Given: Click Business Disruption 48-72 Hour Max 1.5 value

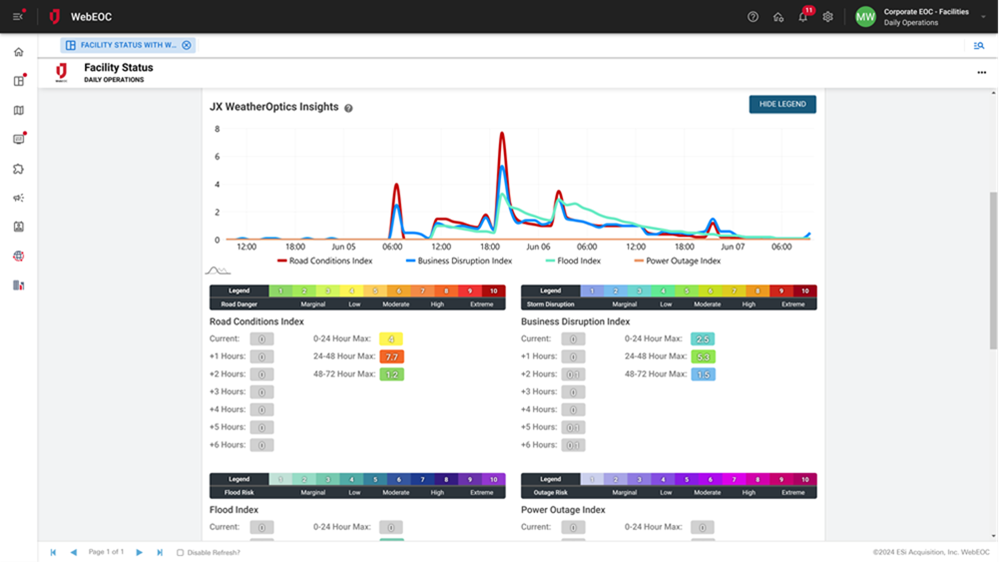Looking at the screenshot, I should pos(703,375).
